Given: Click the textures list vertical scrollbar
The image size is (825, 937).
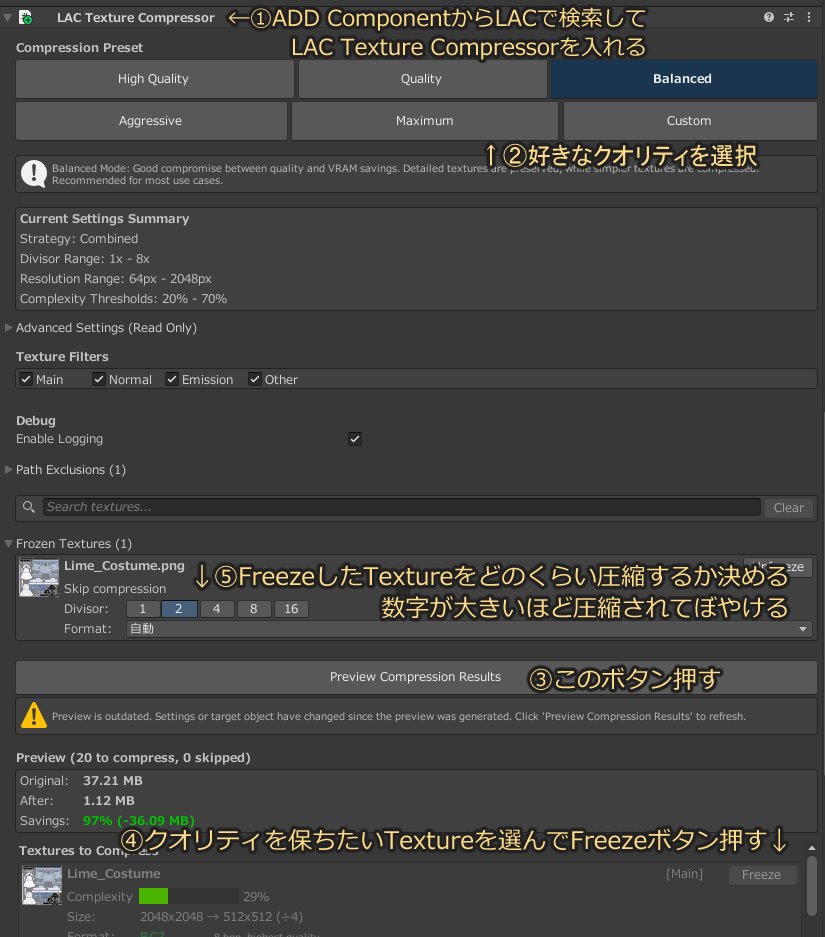Looking at the screenshot, I should pos(811,886).
